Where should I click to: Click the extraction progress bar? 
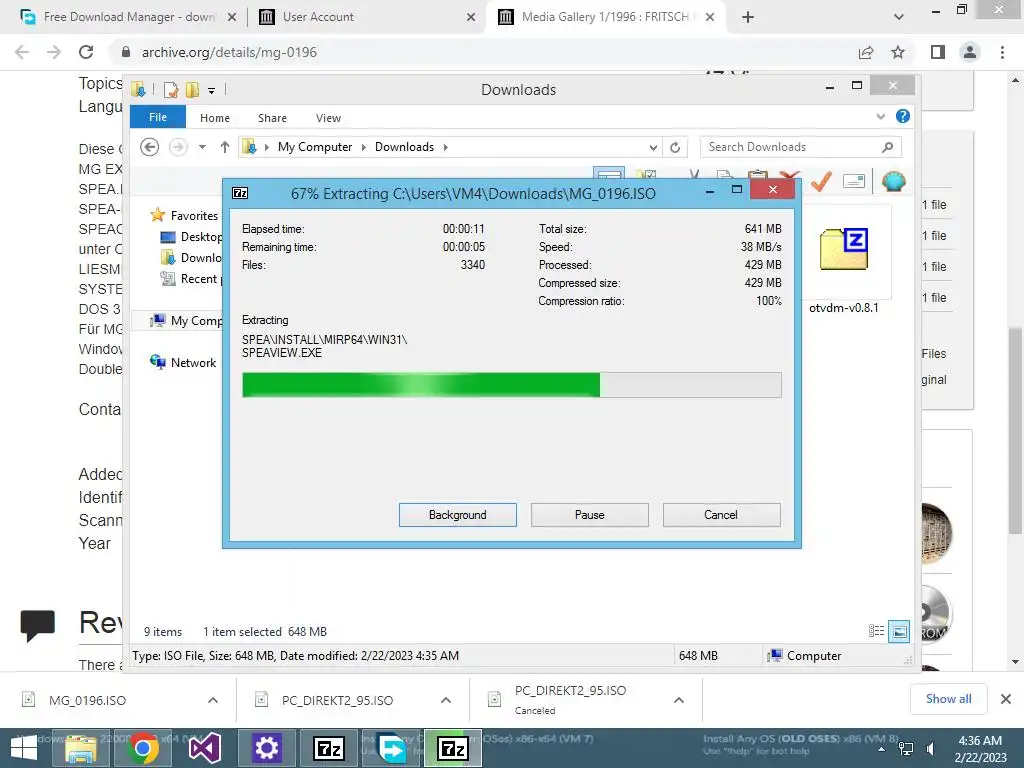click(511, 385)
